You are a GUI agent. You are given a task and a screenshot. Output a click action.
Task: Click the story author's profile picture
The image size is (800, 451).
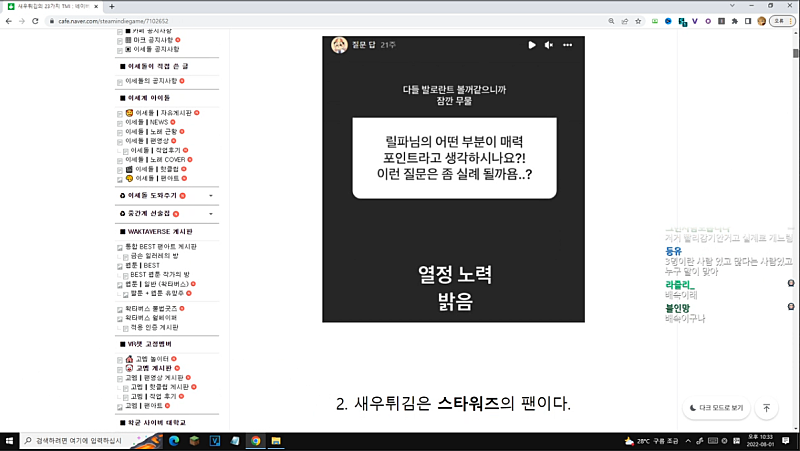pyautogui.click(x=339, y=45)
